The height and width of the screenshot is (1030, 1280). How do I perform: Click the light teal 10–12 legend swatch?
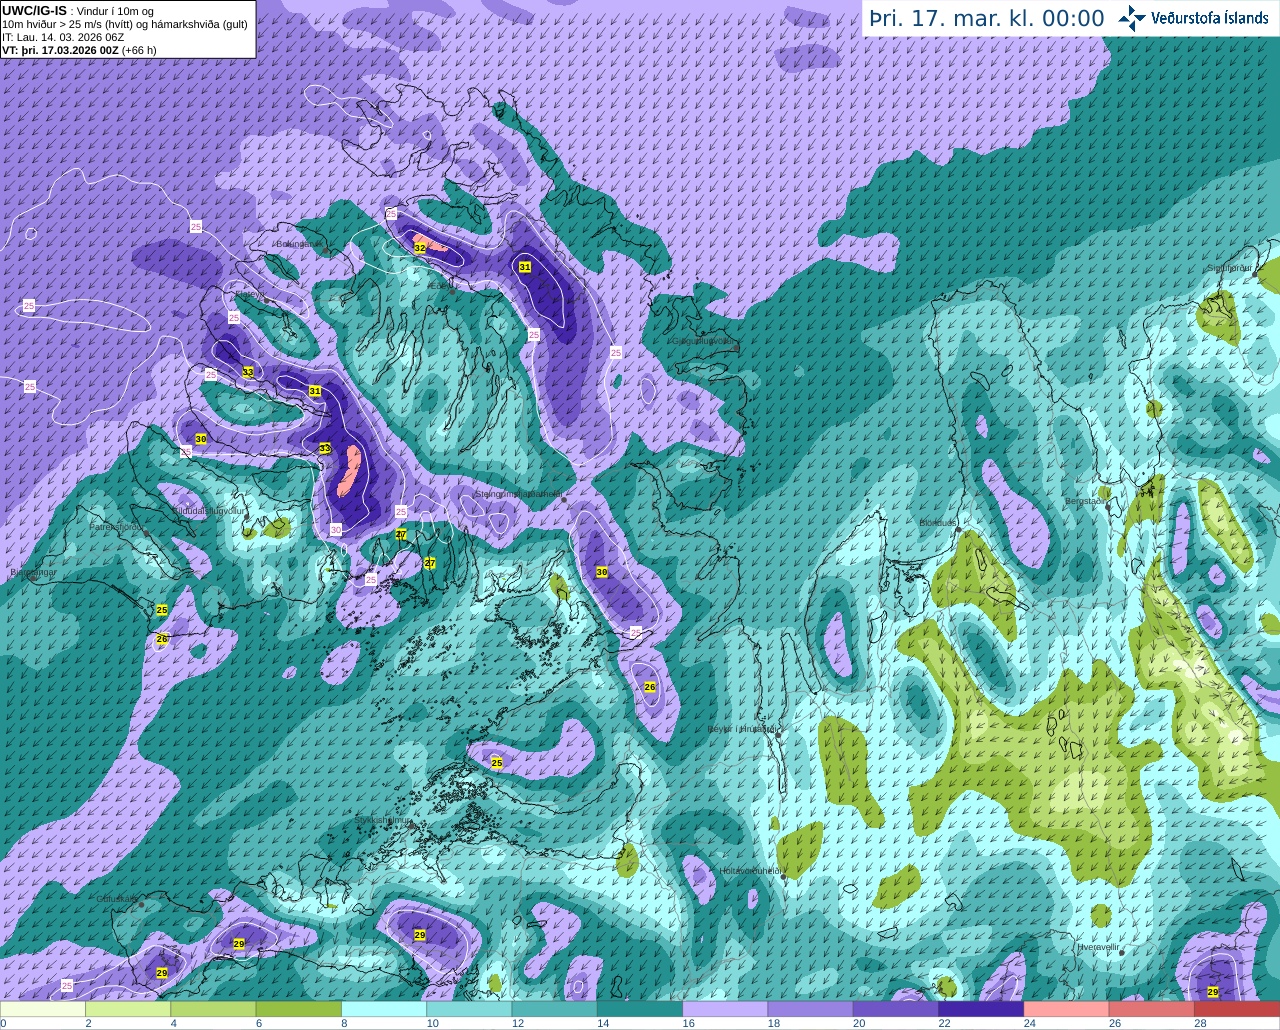click(x=469, y=1009)
